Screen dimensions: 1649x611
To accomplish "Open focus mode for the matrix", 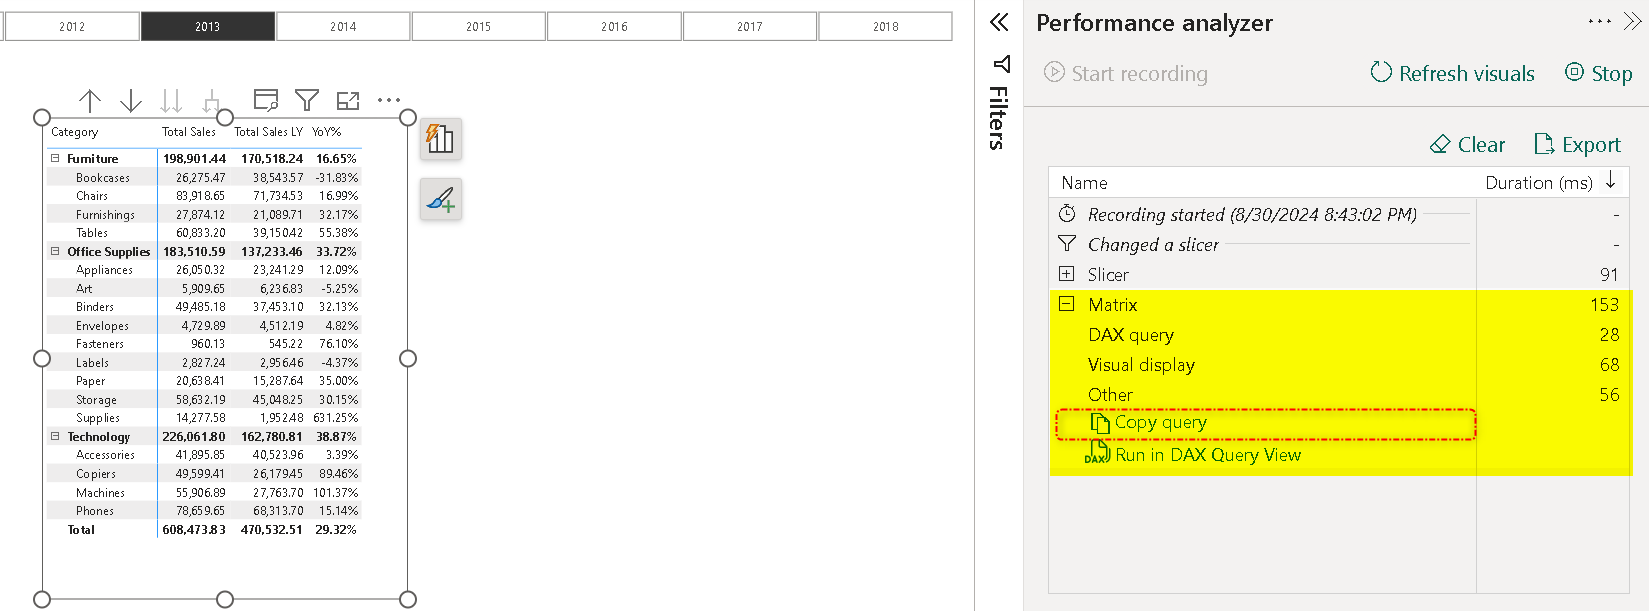I will [348, 100].
